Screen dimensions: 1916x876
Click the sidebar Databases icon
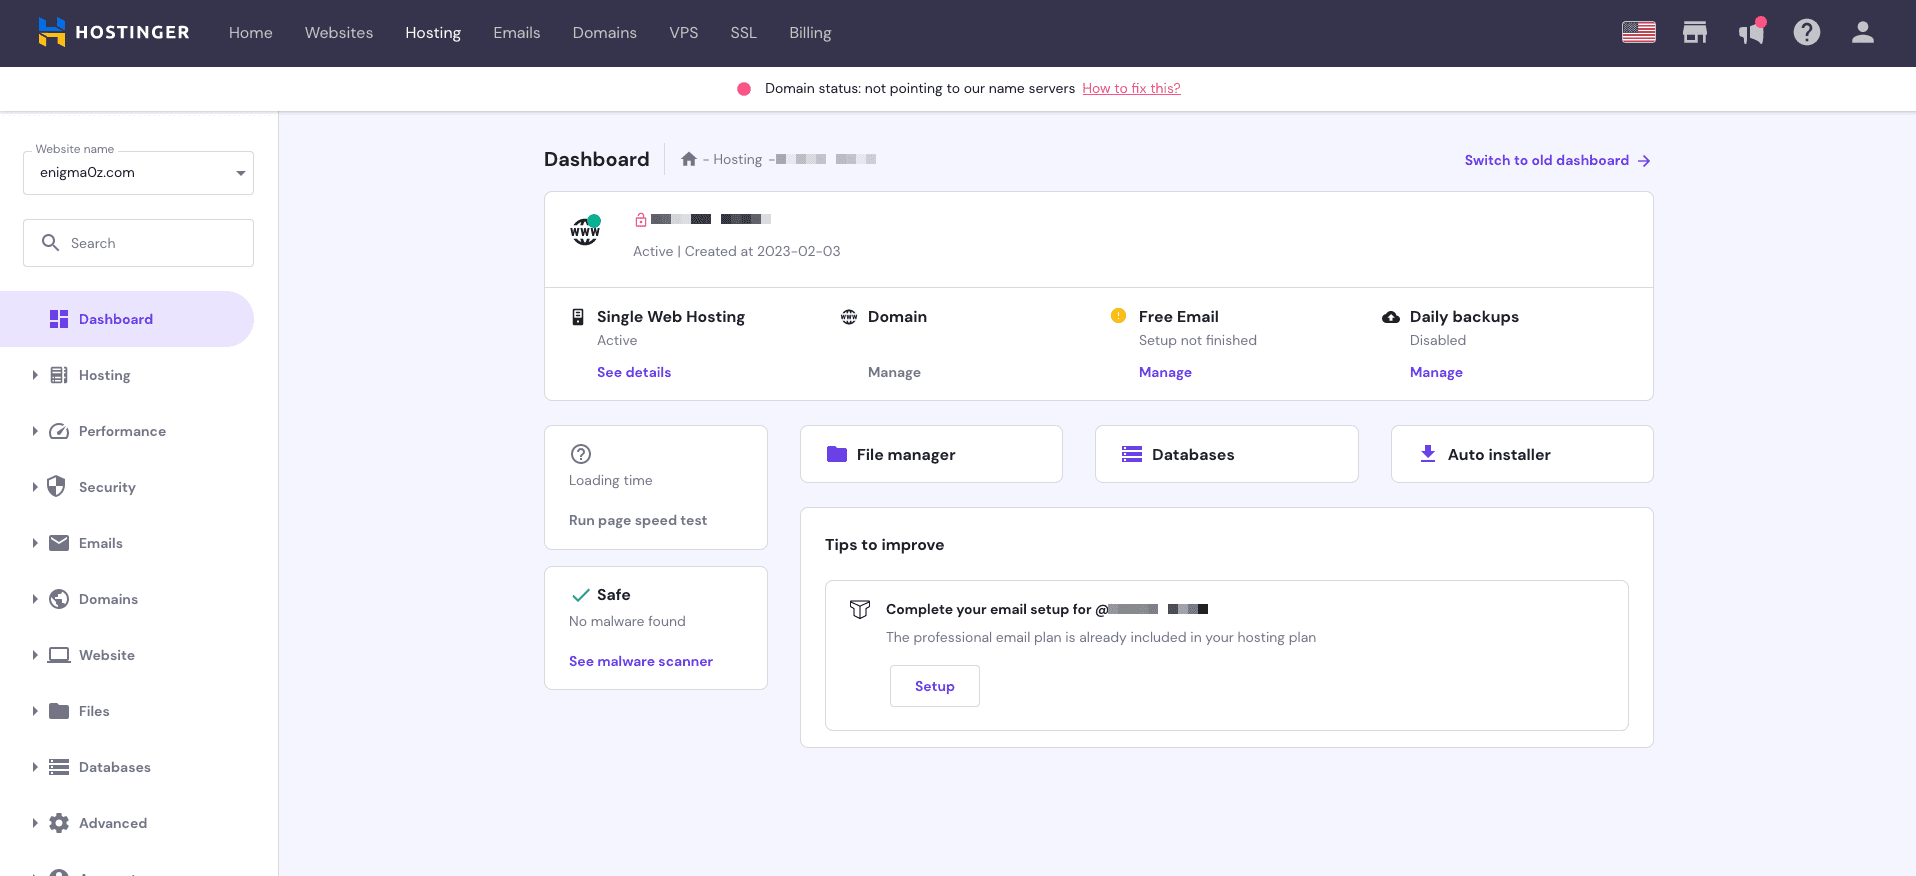59,767
